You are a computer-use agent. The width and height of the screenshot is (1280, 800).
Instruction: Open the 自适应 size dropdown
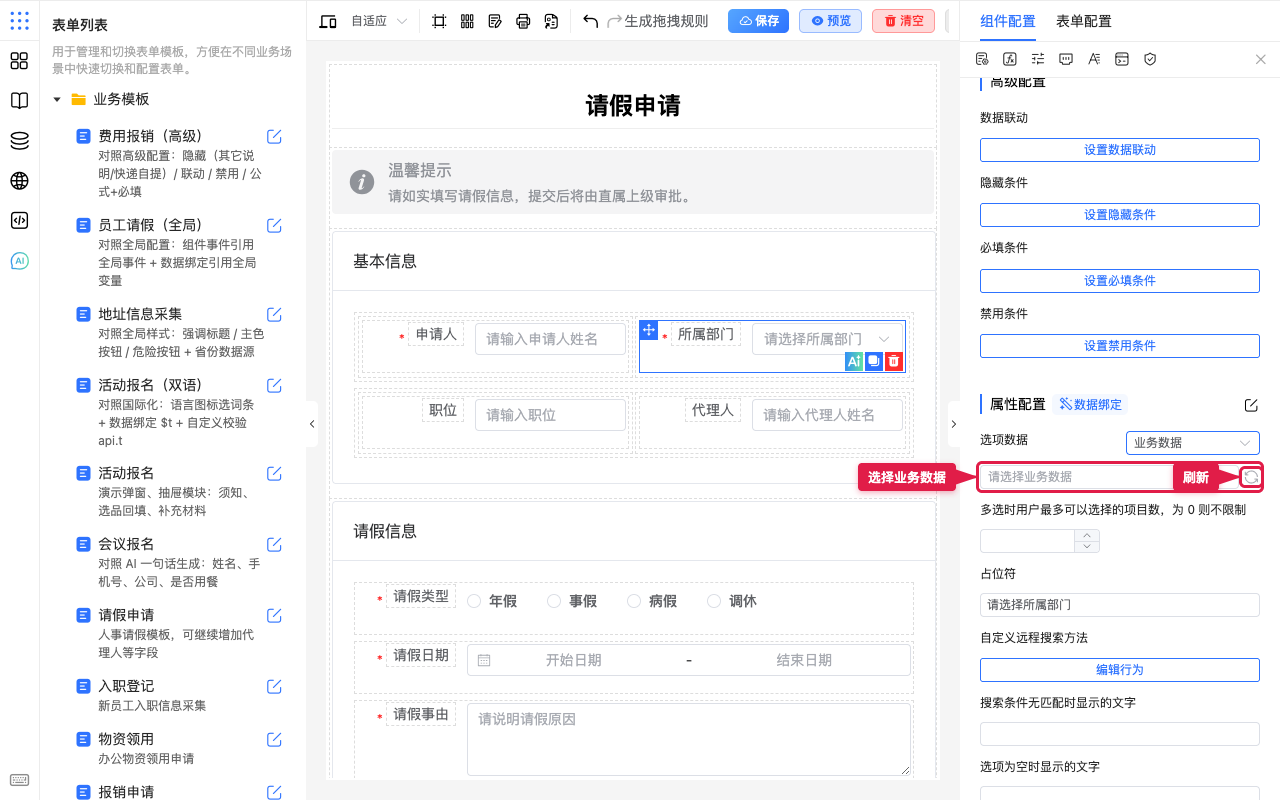click(378, 21)
